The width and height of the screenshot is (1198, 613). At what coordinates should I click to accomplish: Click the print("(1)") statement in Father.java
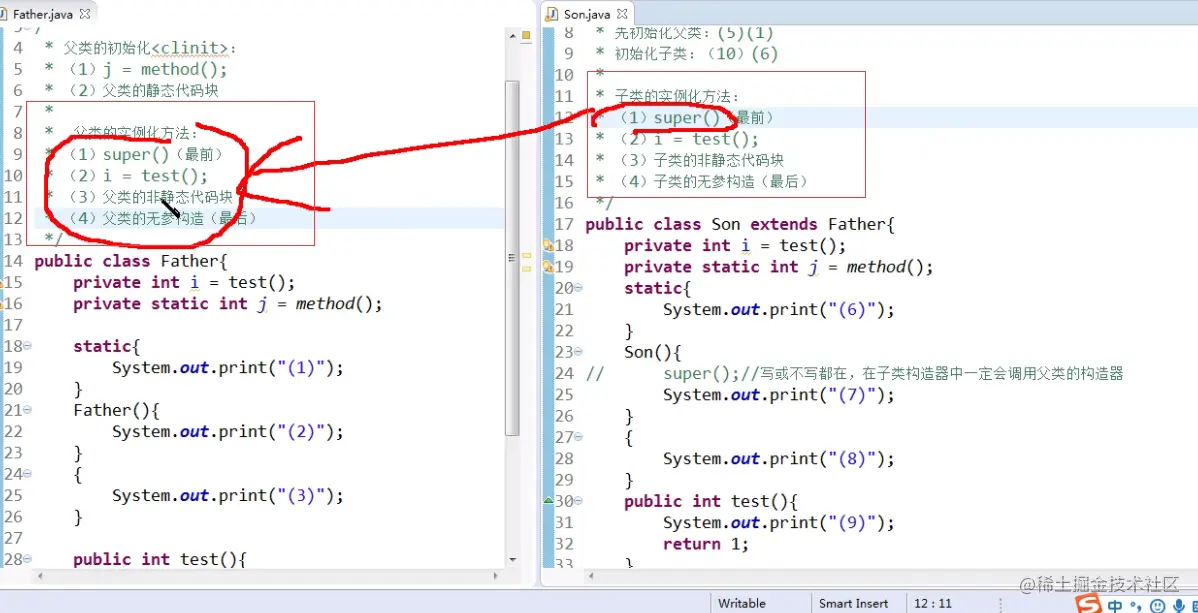[228, 368]
